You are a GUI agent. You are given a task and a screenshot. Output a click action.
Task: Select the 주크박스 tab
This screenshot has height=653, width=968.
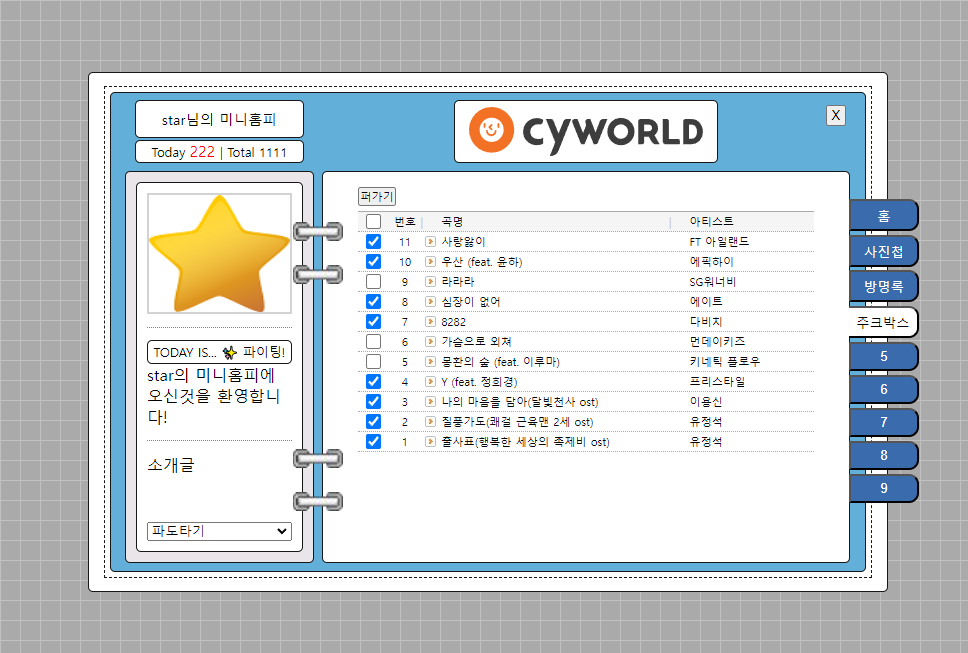(882, 322)
